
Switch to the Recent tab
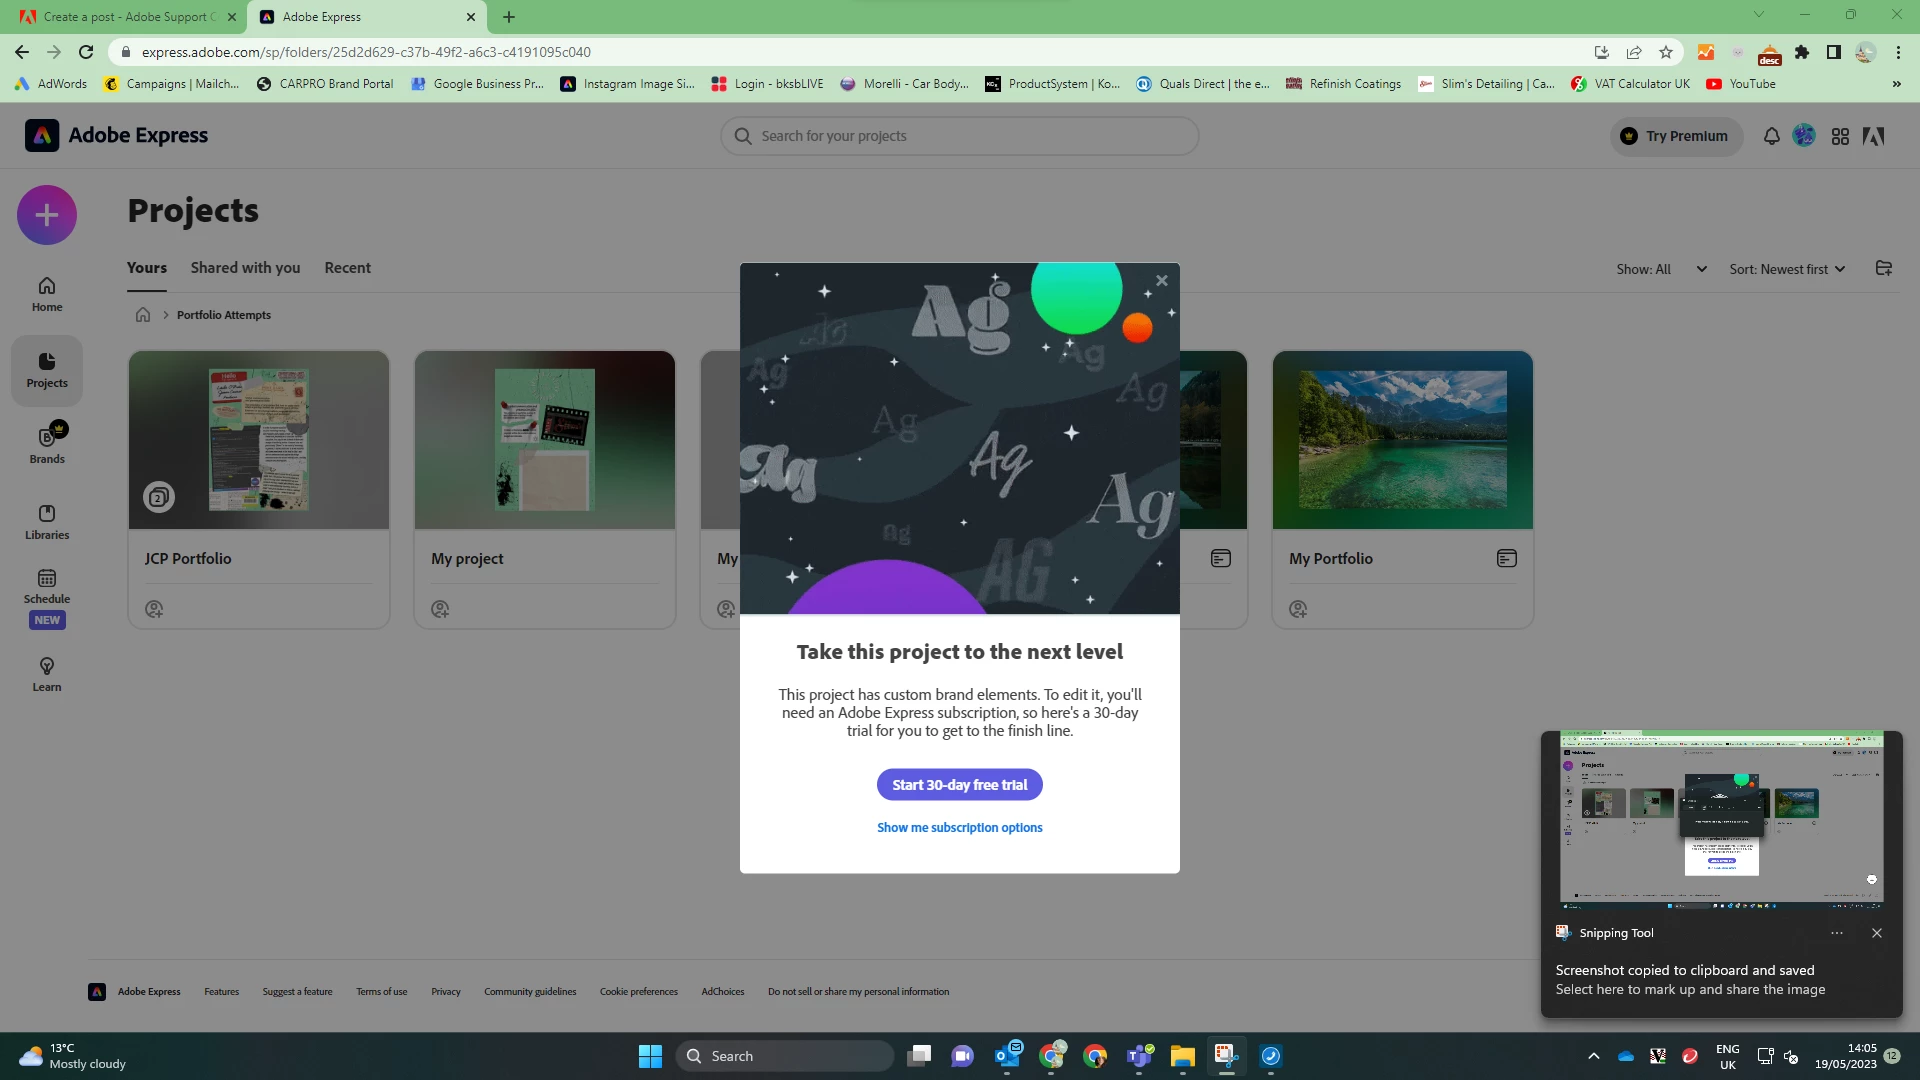pos(347,268)
